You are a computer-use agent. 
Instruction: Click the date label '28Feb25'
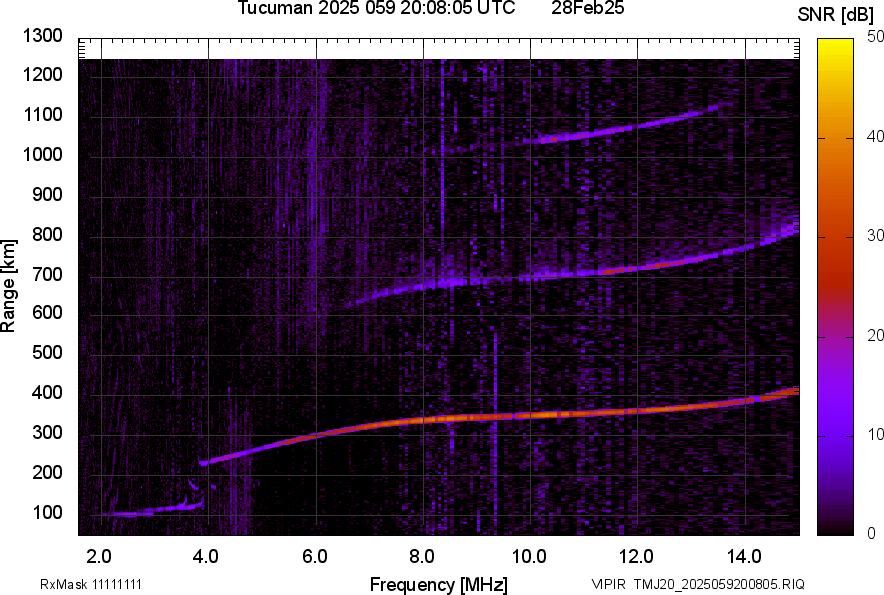point(587,8)
